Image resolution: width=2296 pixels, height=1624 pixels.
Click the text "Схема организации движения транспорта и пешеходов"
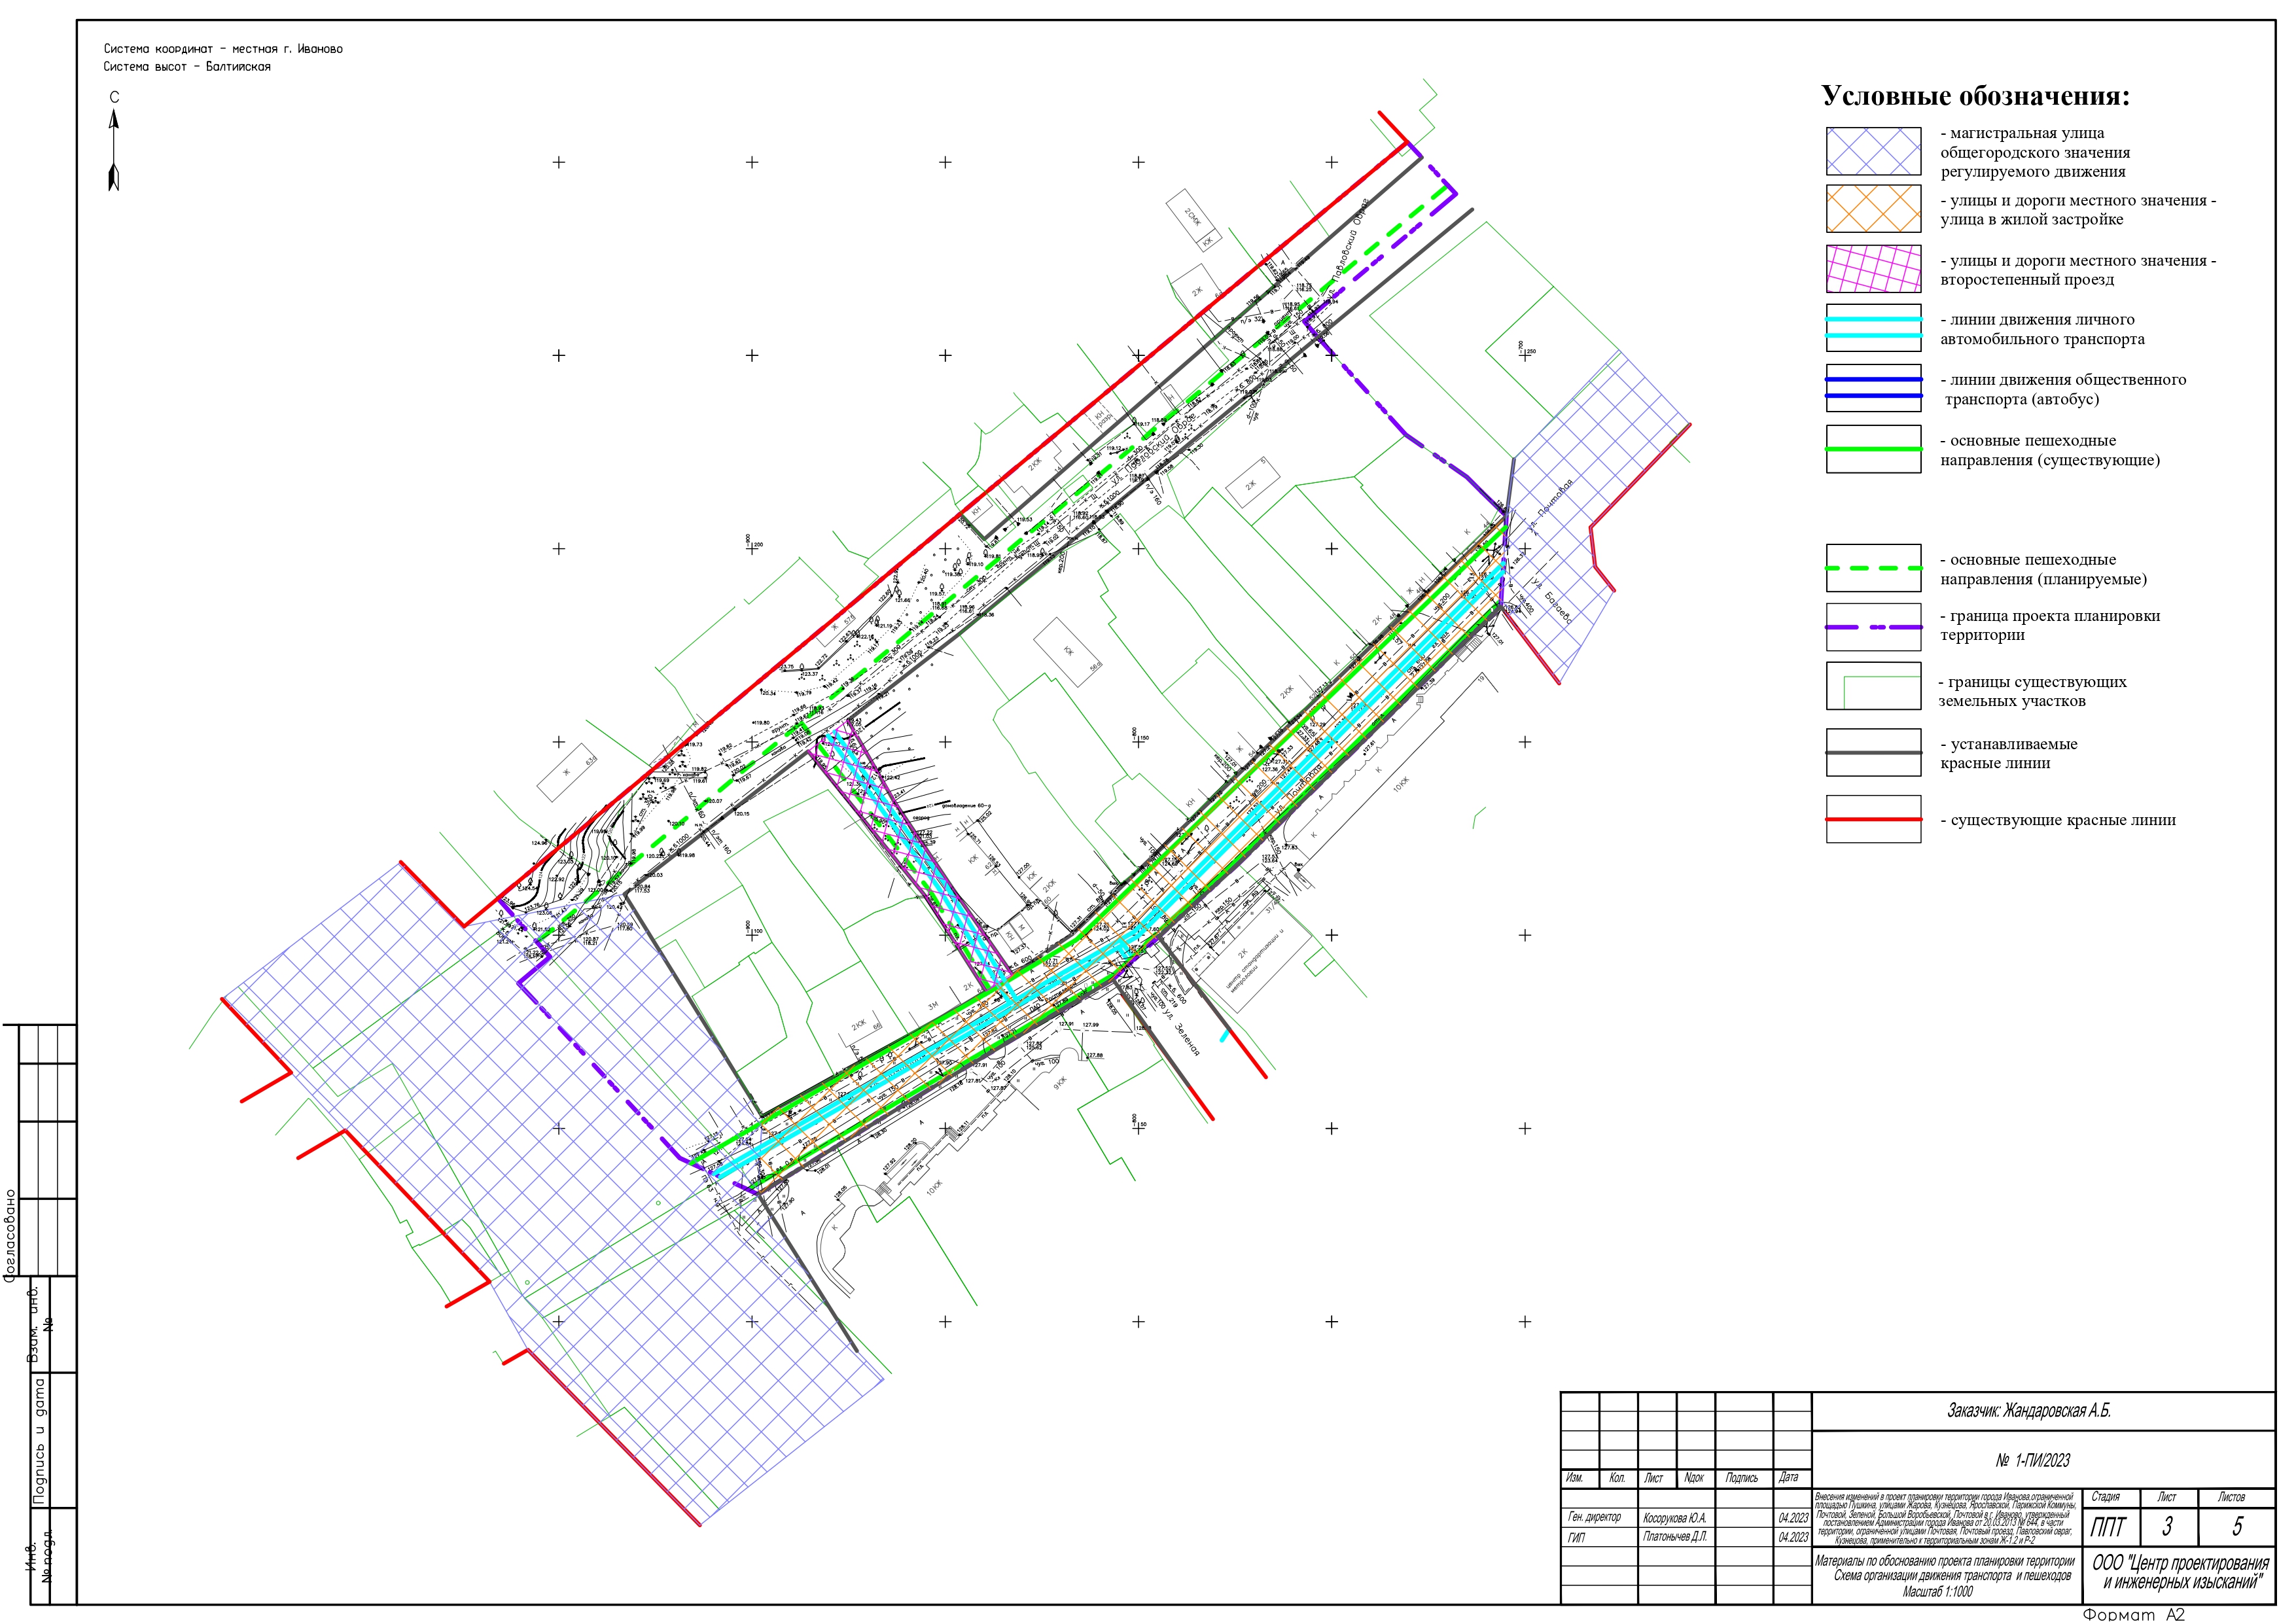1953,1576
